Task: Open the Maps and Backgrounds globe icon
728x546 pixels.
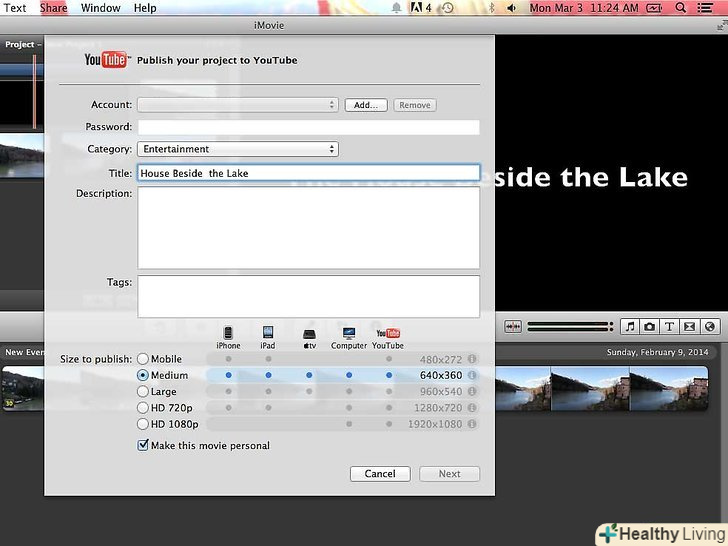Action: pos(710,326)
